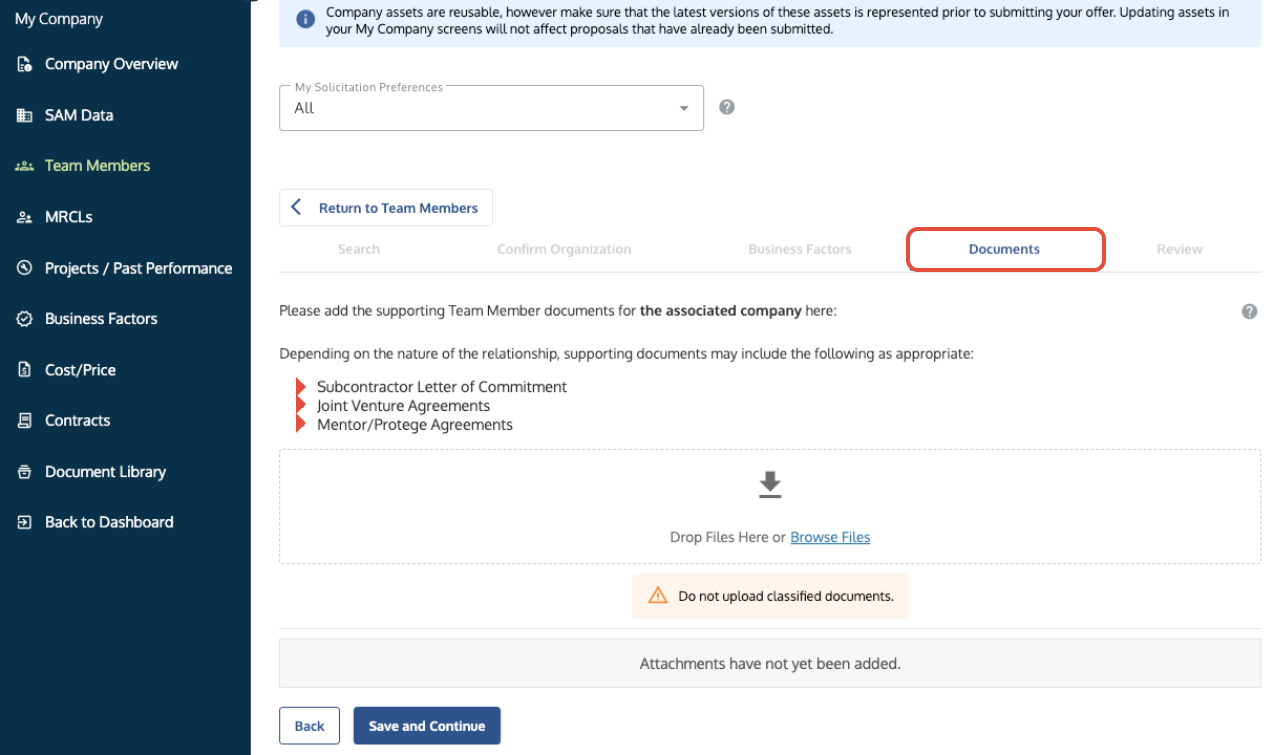
Task: Click the Back to Dashboard arrow icon
Action: (25, 522)
